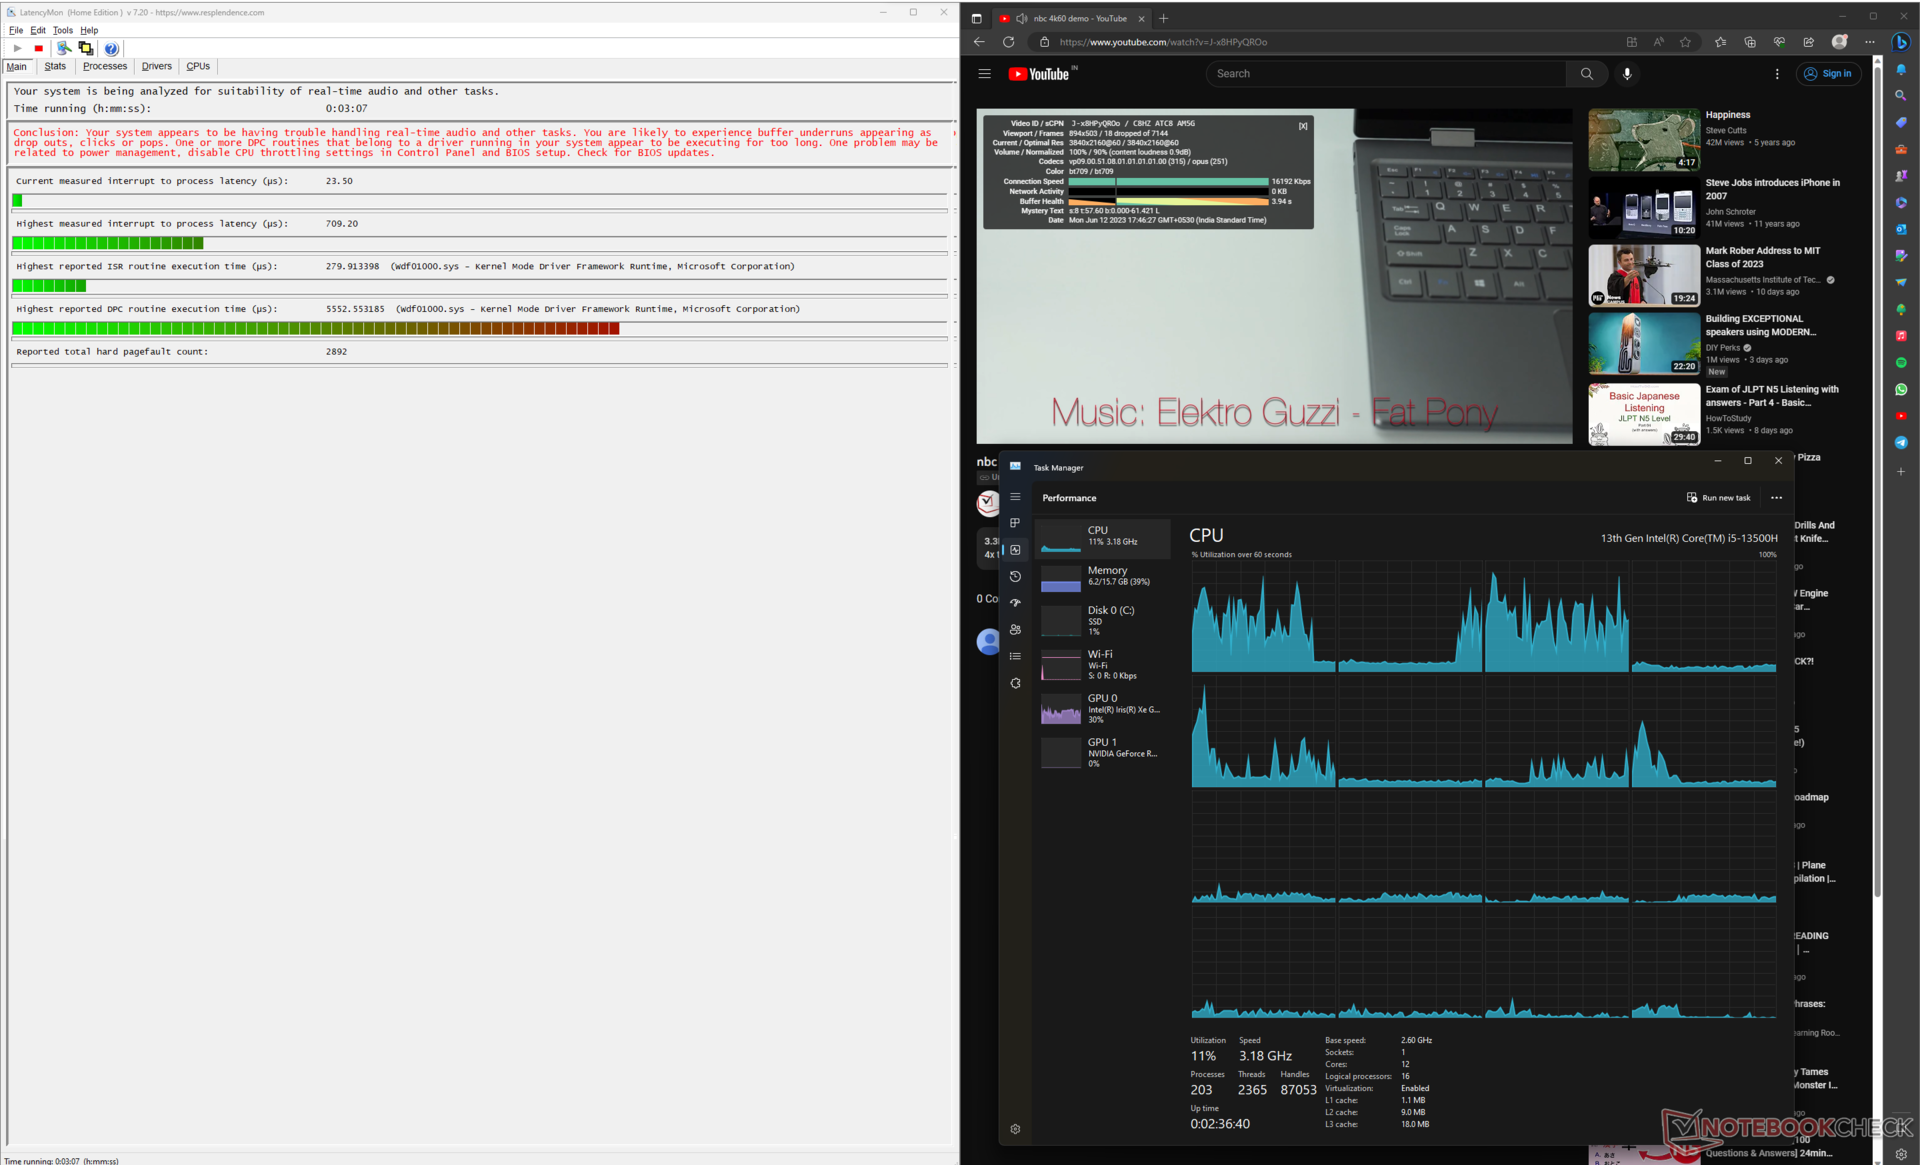Click the YouTube voice search microphone
The width and height of the screenshot is (1920, 1165).
tap(1627, 74)
